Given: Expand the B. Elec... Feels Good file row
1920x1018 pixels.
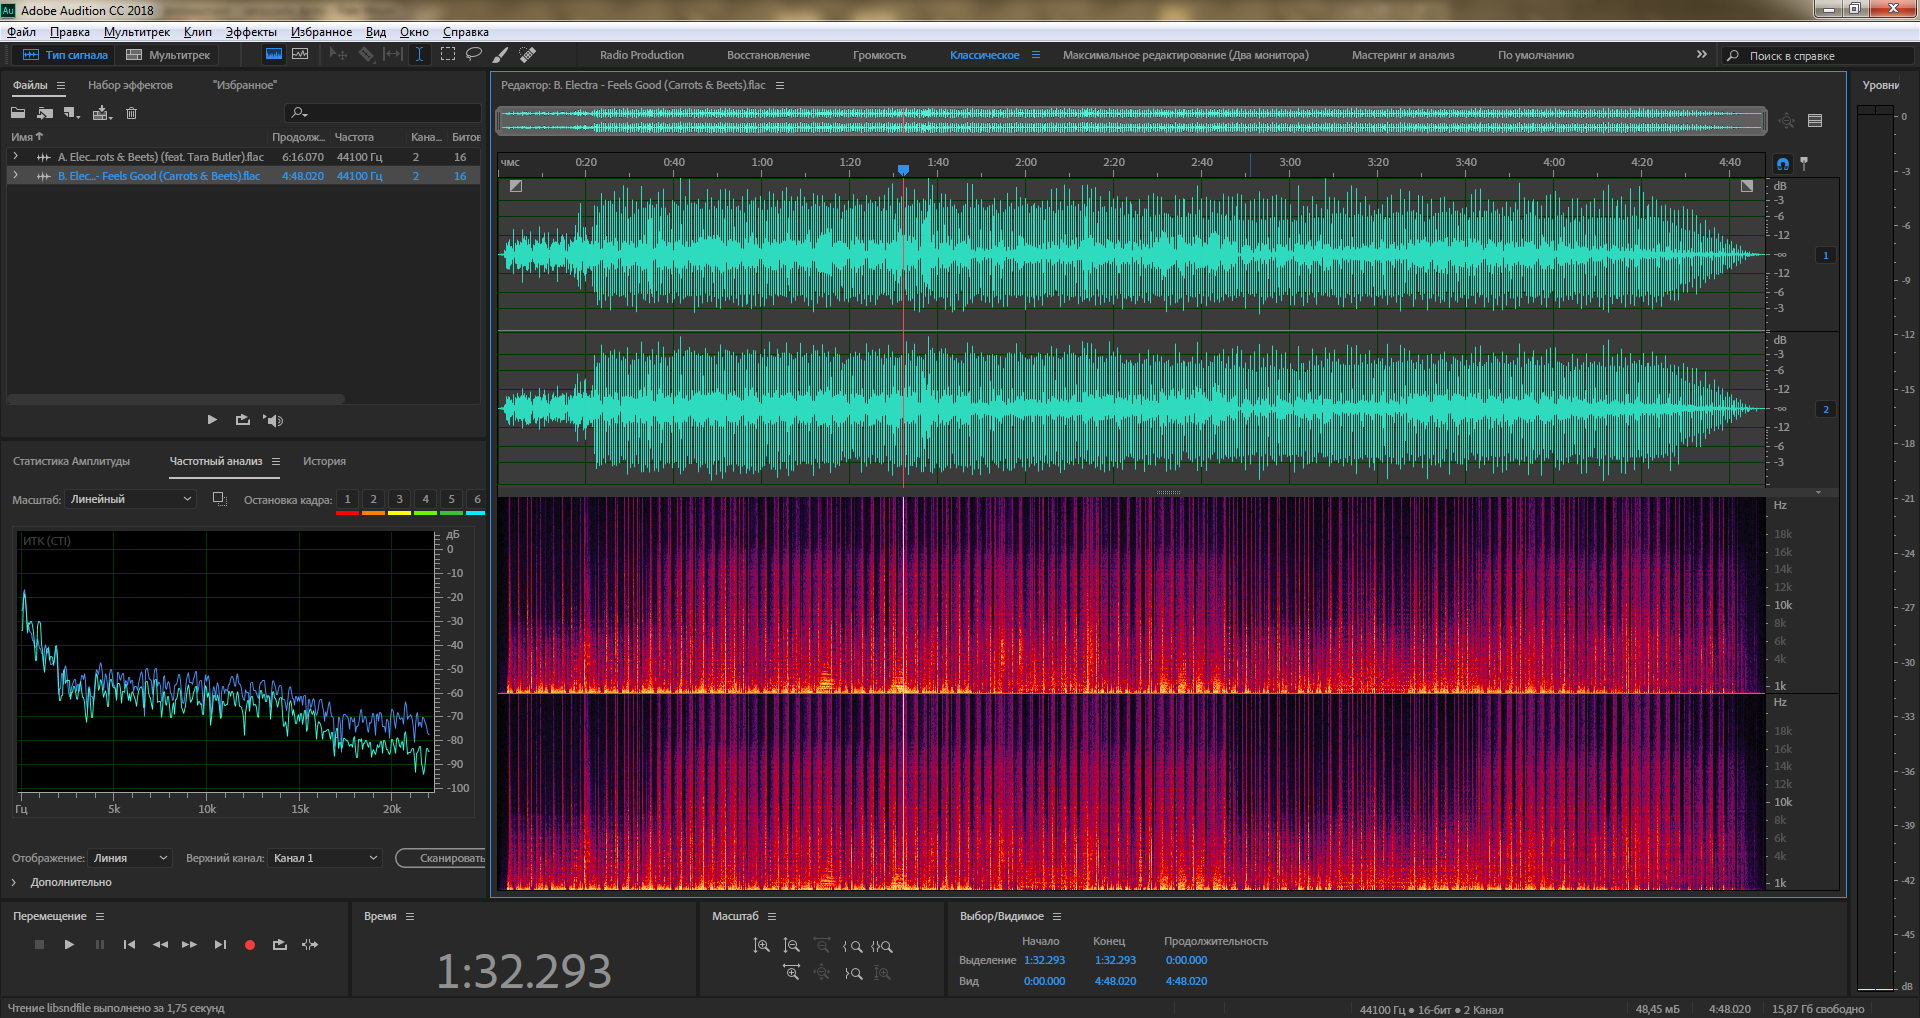Looking at the screenshot, I should [15, 176].
